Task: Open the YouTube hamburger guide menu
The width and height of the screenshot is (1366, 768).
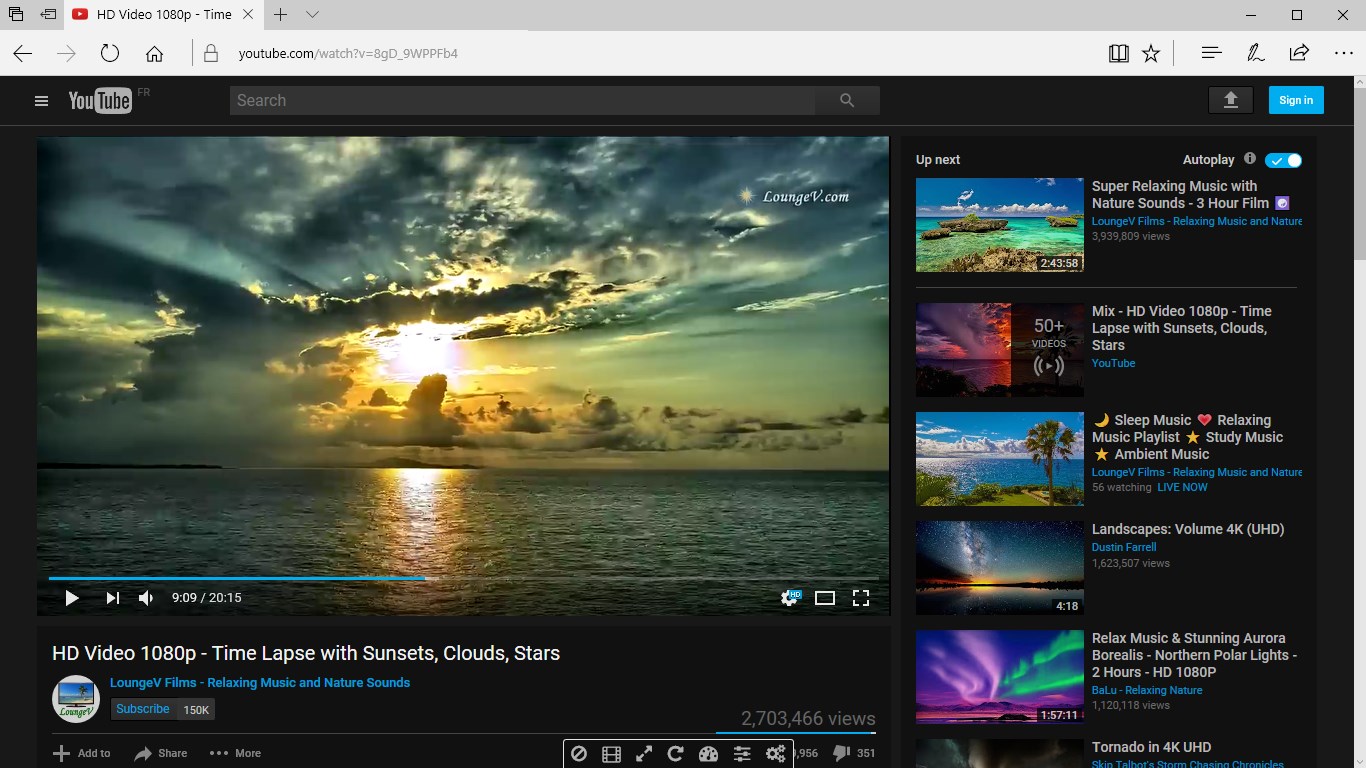Action: (x=41, y=100)
